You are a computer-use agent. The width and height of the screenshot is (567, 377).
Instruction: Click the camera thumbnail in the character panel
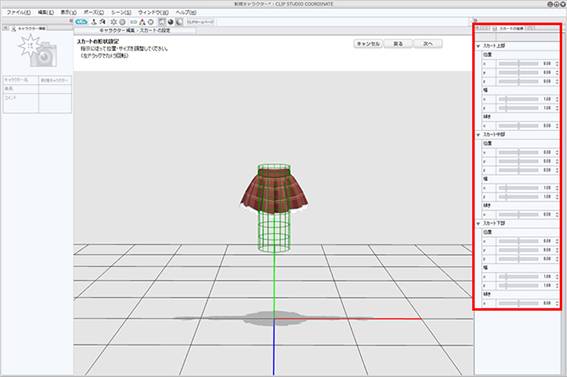tap(38, 51)
